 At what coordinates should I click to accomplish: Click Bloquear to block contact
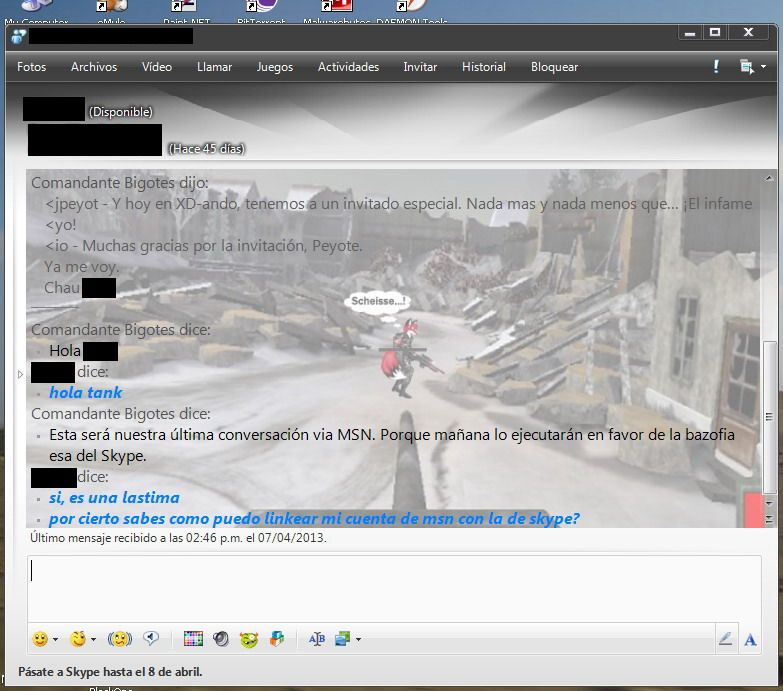(554, 67)
